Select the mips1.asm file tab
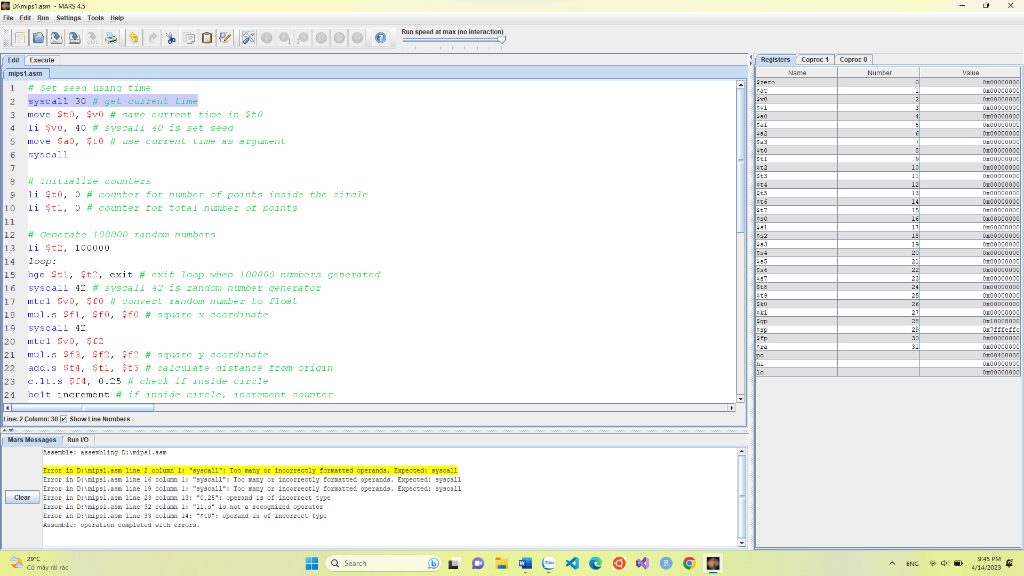Image resolution: width=1024 pixels, height=576 pixels. tap(25, 73)
